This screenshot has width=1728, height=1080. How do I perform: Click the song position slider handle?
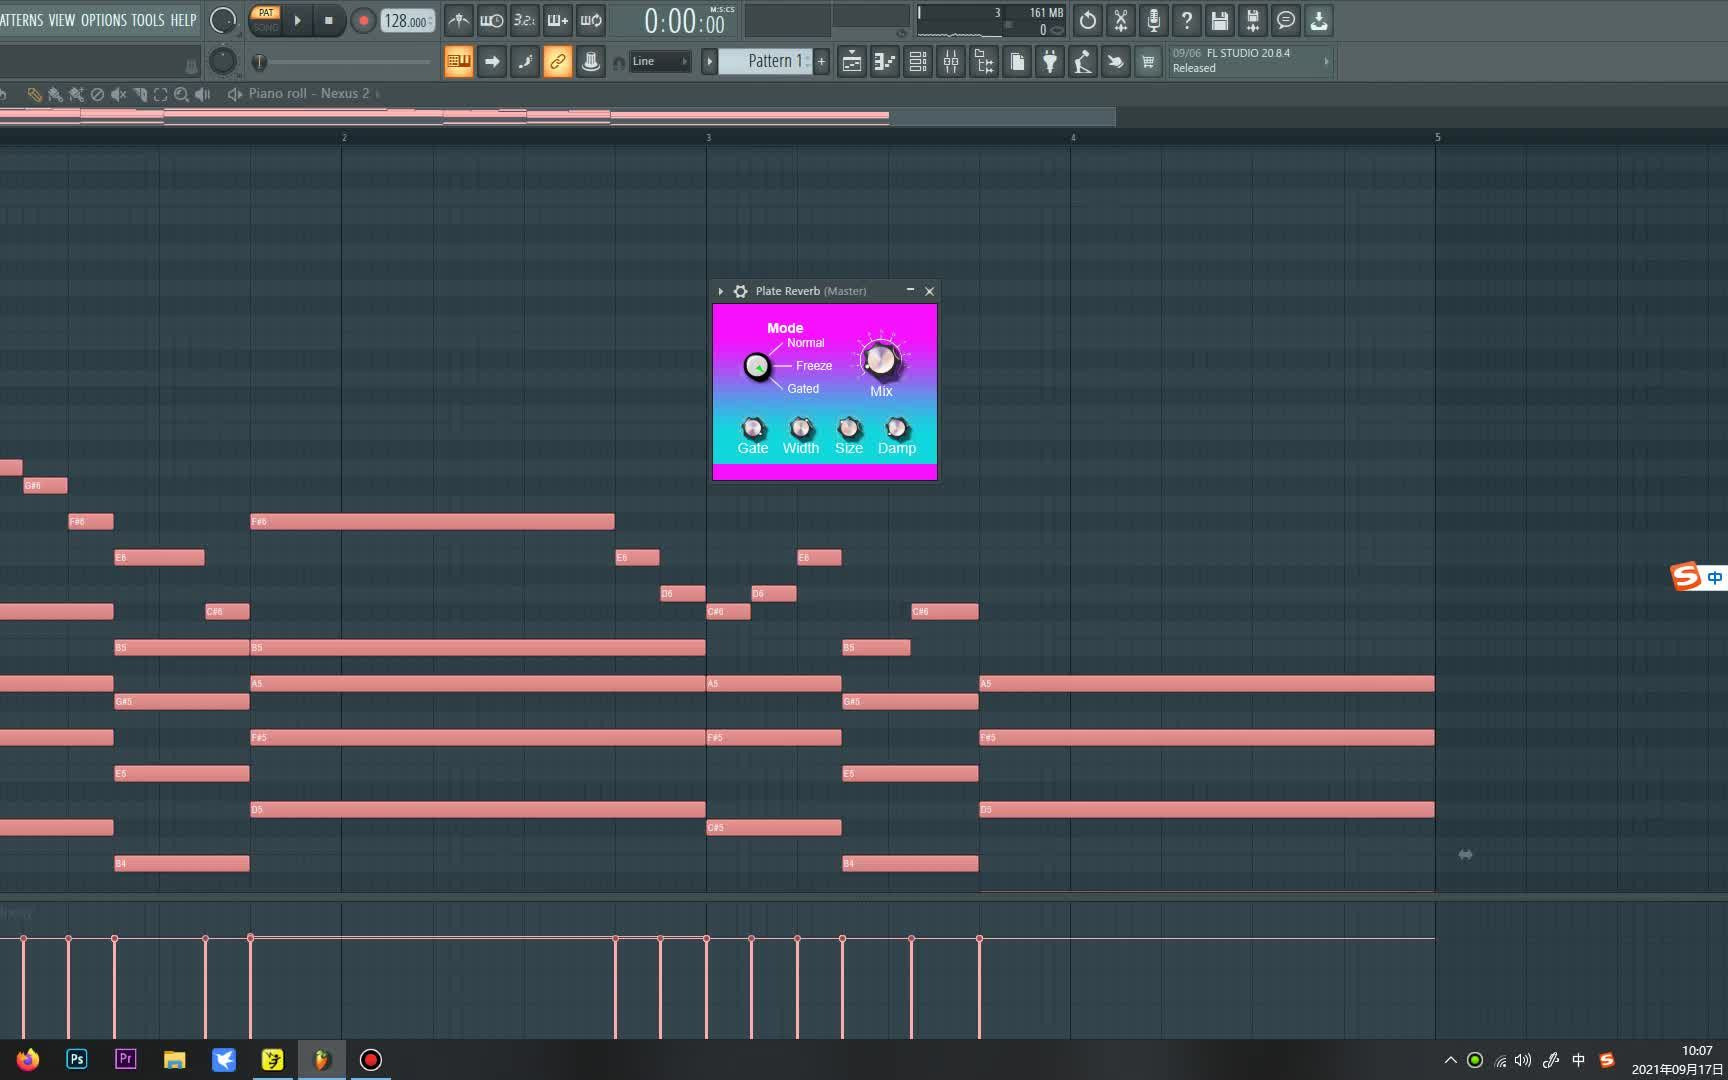259,62
